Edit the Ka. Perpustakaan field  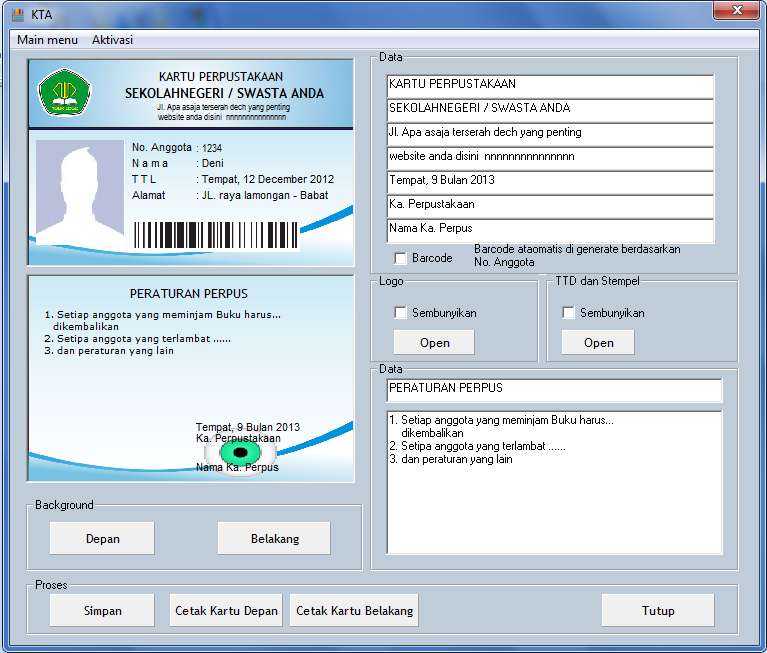click(x=550, y=206)
